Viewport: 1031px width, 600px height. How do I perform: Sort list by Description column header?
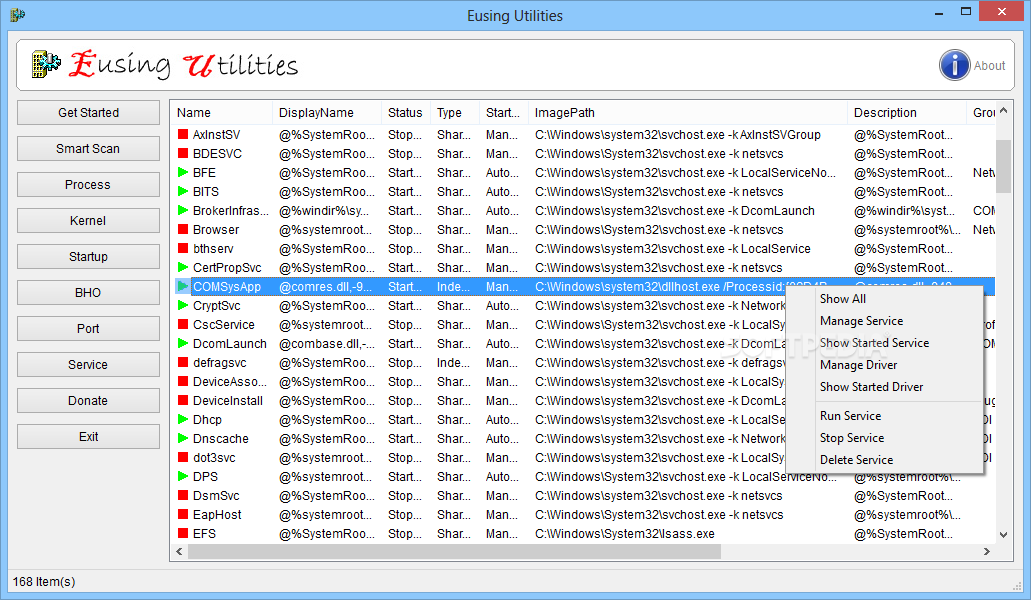907,112
